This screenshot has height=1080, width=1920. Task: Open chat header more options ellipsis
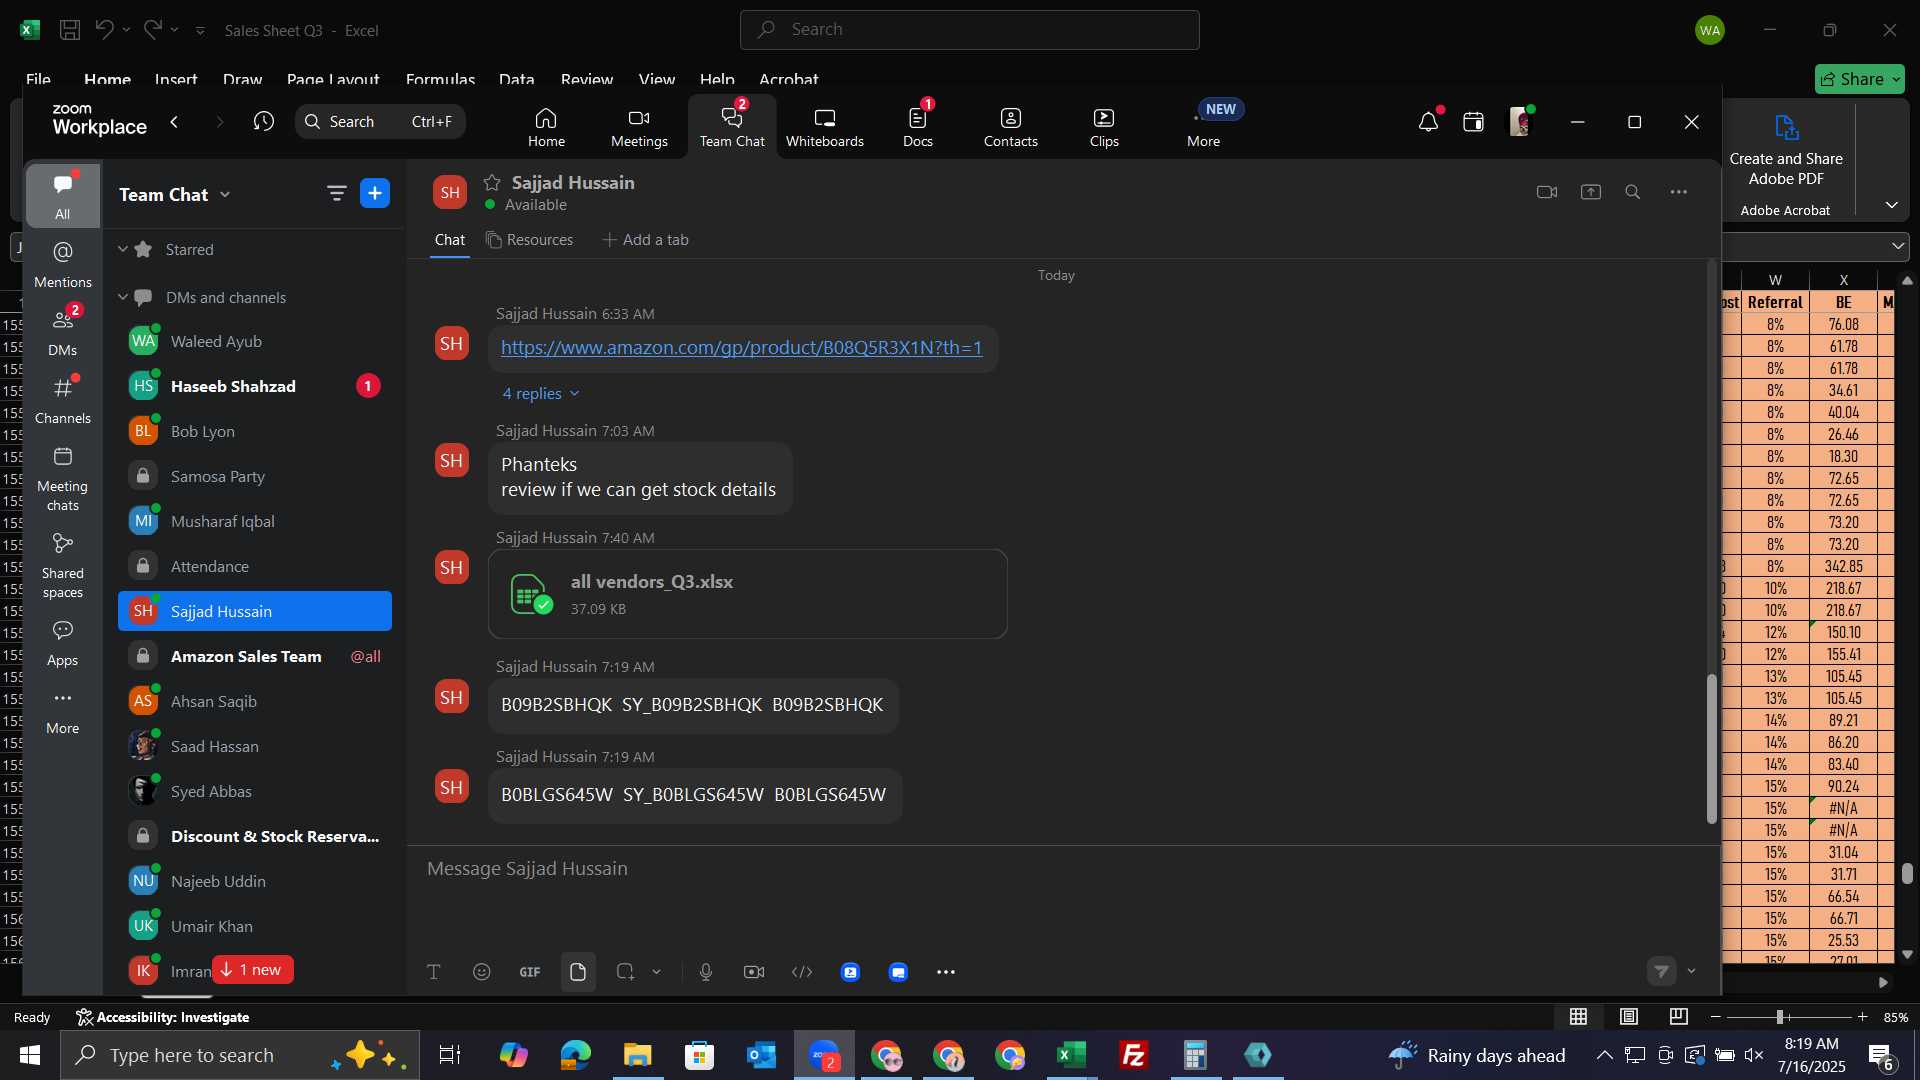pyautogui.click(x=1679, y=192)
